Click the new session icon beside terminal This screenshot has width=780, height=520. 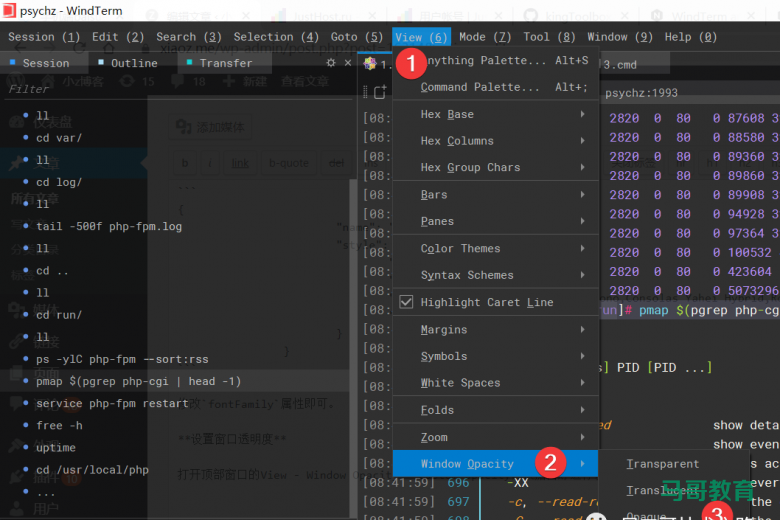pos(379,92)
